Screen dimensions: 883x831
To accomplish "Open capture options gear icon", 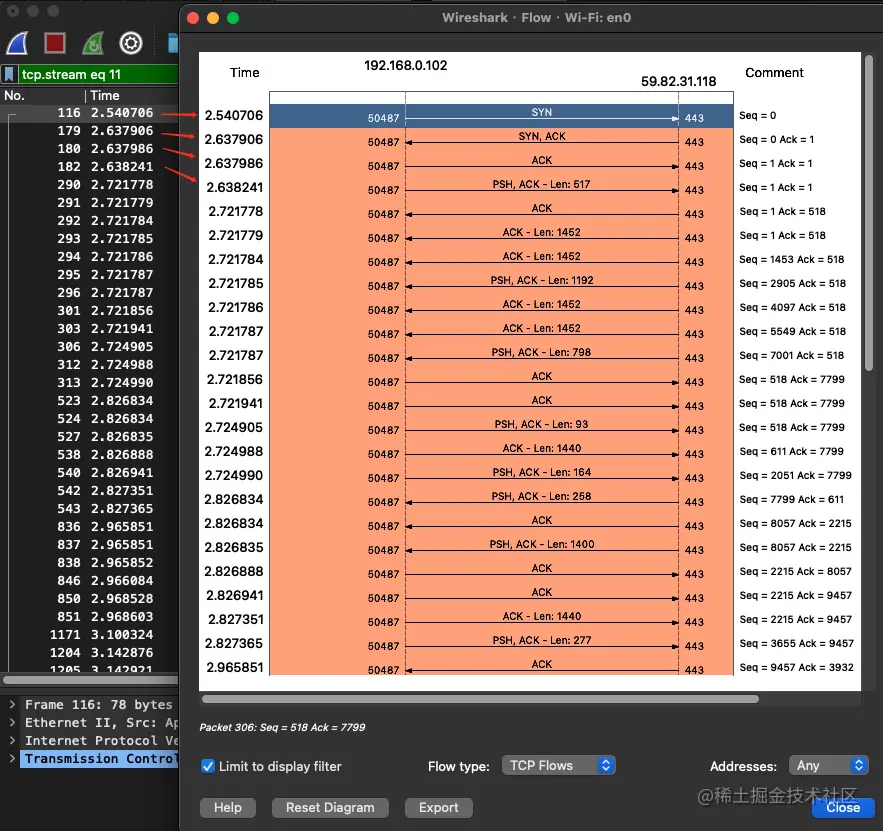I will click(131, 43).
